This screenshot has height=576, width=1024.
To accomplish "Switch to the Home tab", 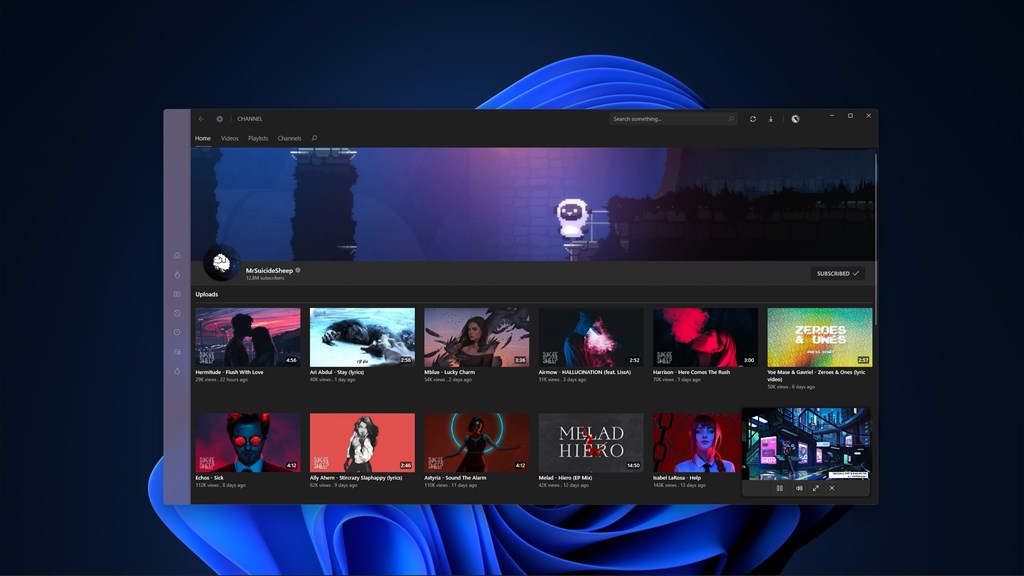I will coord(203,138).
